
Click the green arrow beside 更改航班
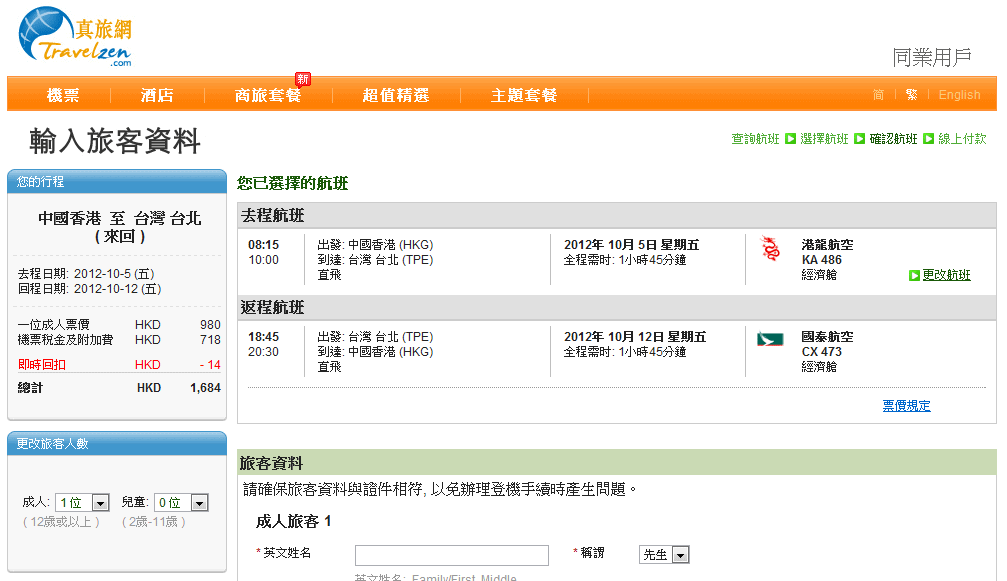tap(914, 275)
